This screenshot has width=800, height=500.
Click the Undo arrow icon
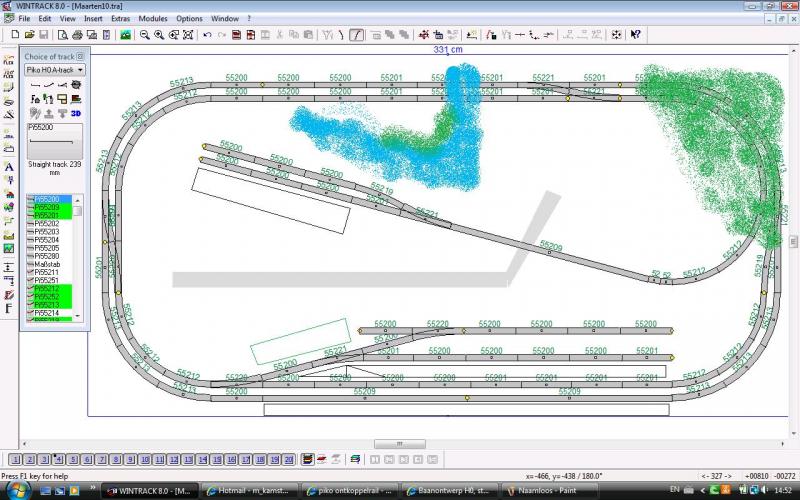tap(207, 35)
